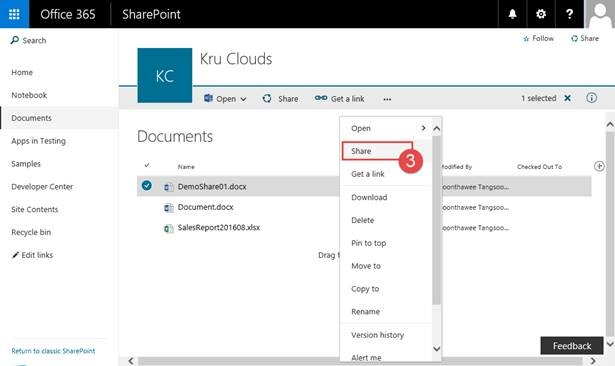Click the Checked Out To column header

(x=539, y=167)
